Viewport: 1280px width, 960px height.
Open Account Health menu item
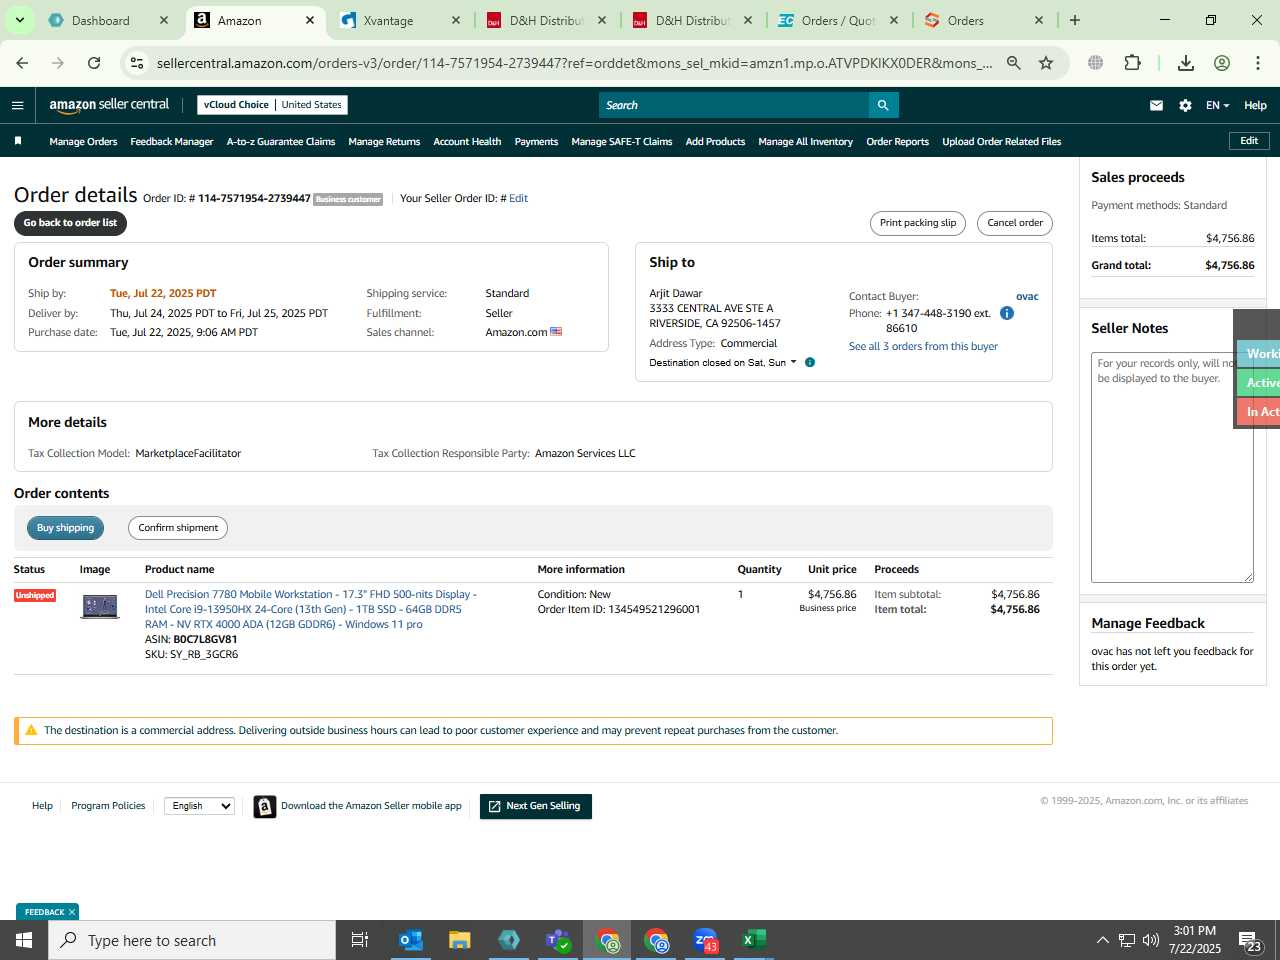pyautogui.click(x=467, y=141)
